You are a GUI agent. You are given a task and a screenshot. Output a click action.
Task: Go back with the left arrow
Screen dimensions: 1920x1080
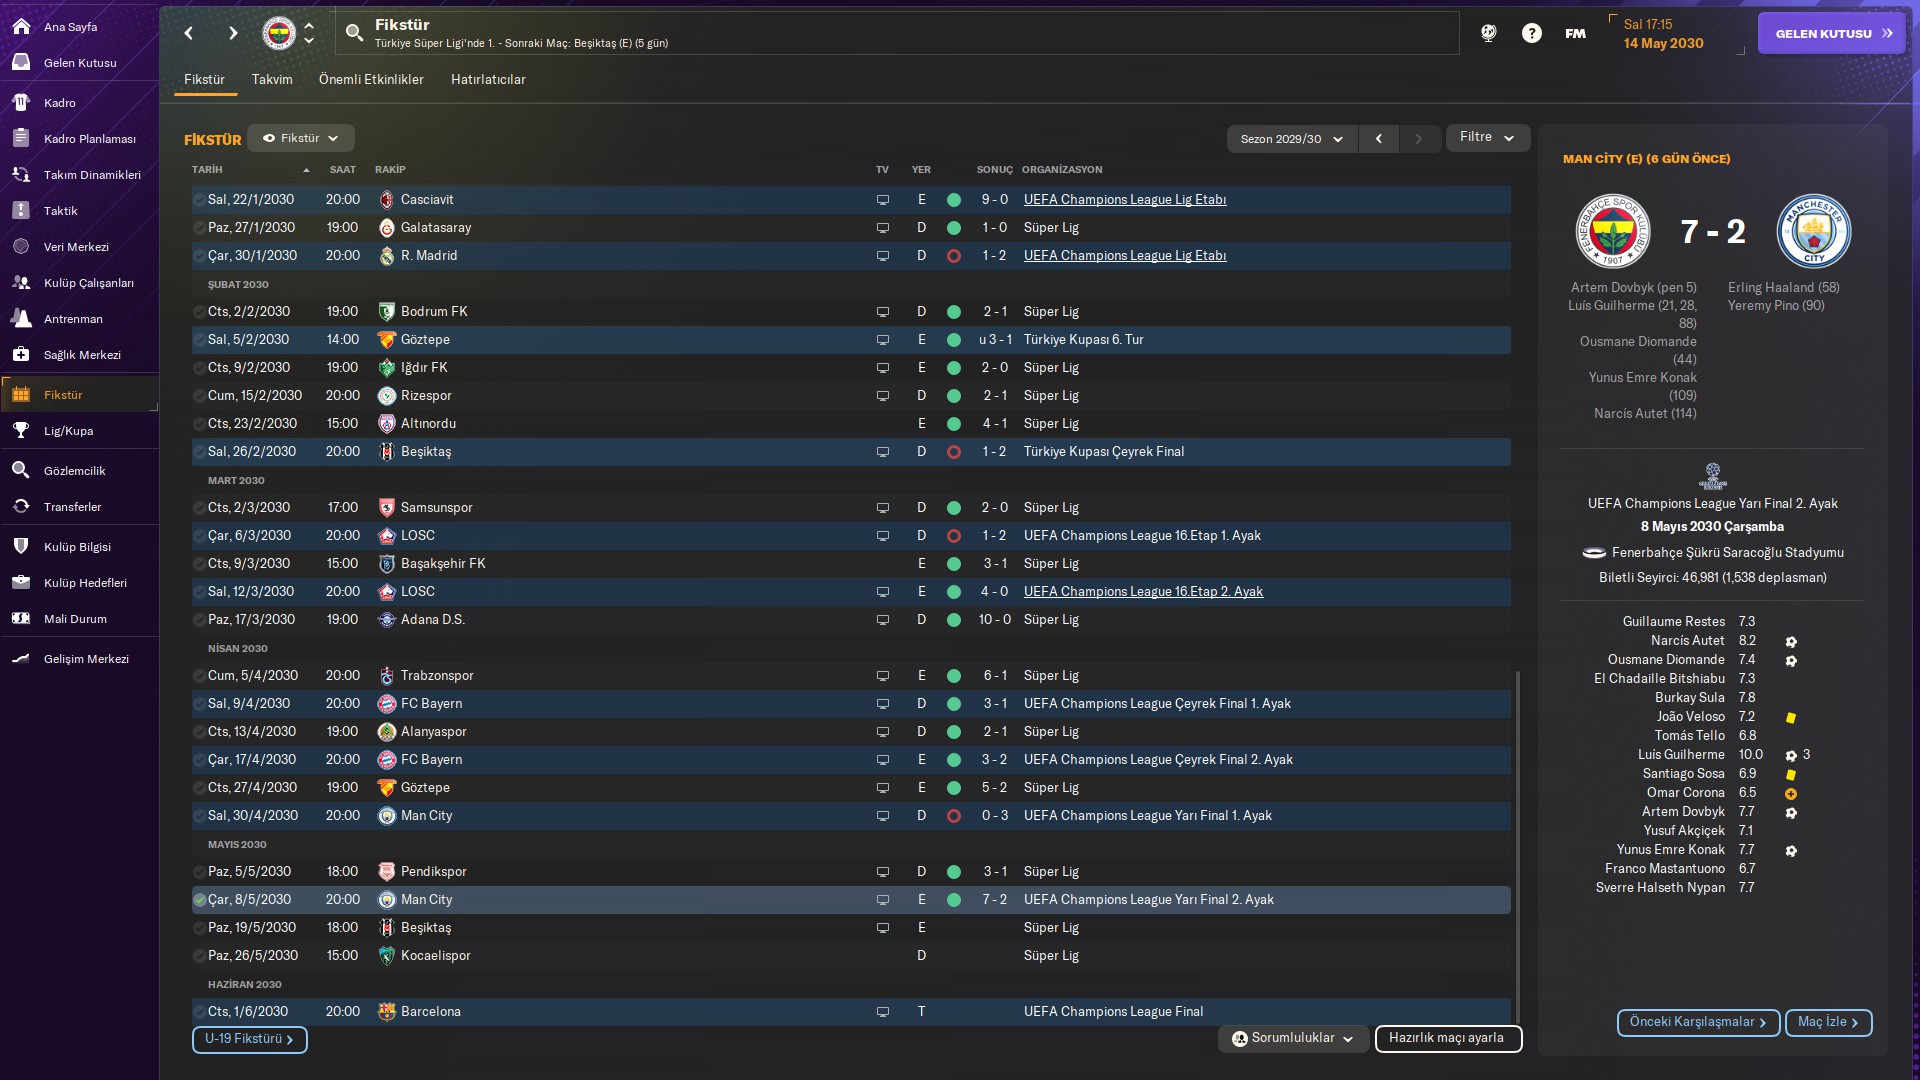[189, 33]
